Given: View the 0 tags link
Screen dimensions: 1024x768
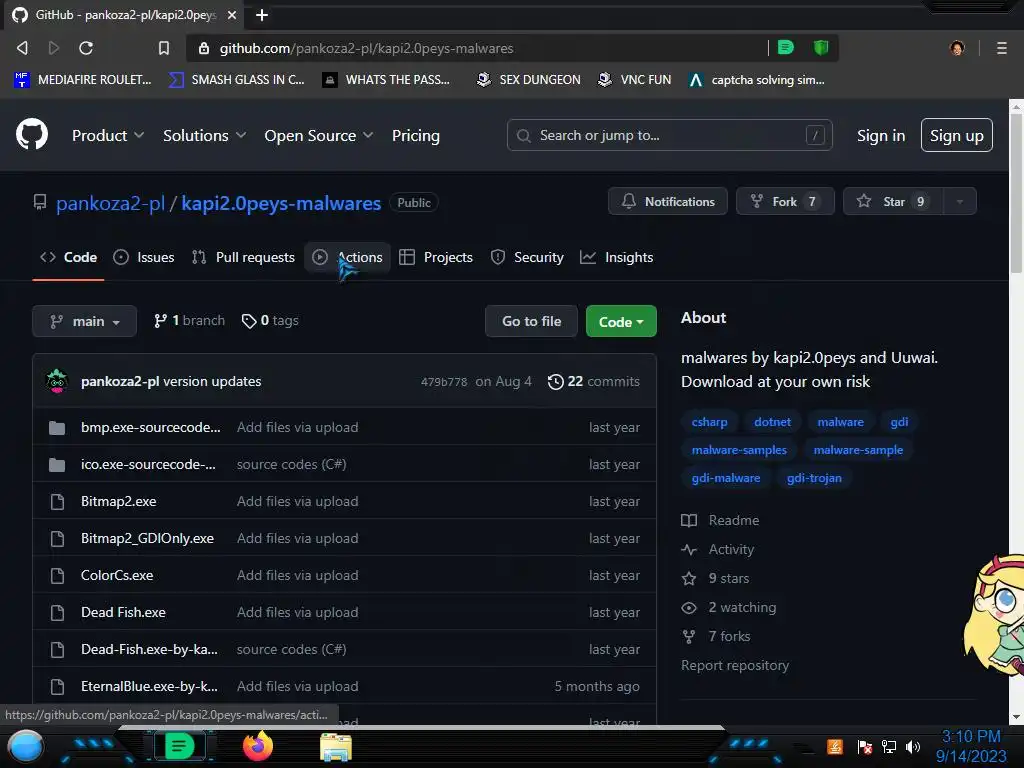Looking at the screenshot, I should click(270, 321).
